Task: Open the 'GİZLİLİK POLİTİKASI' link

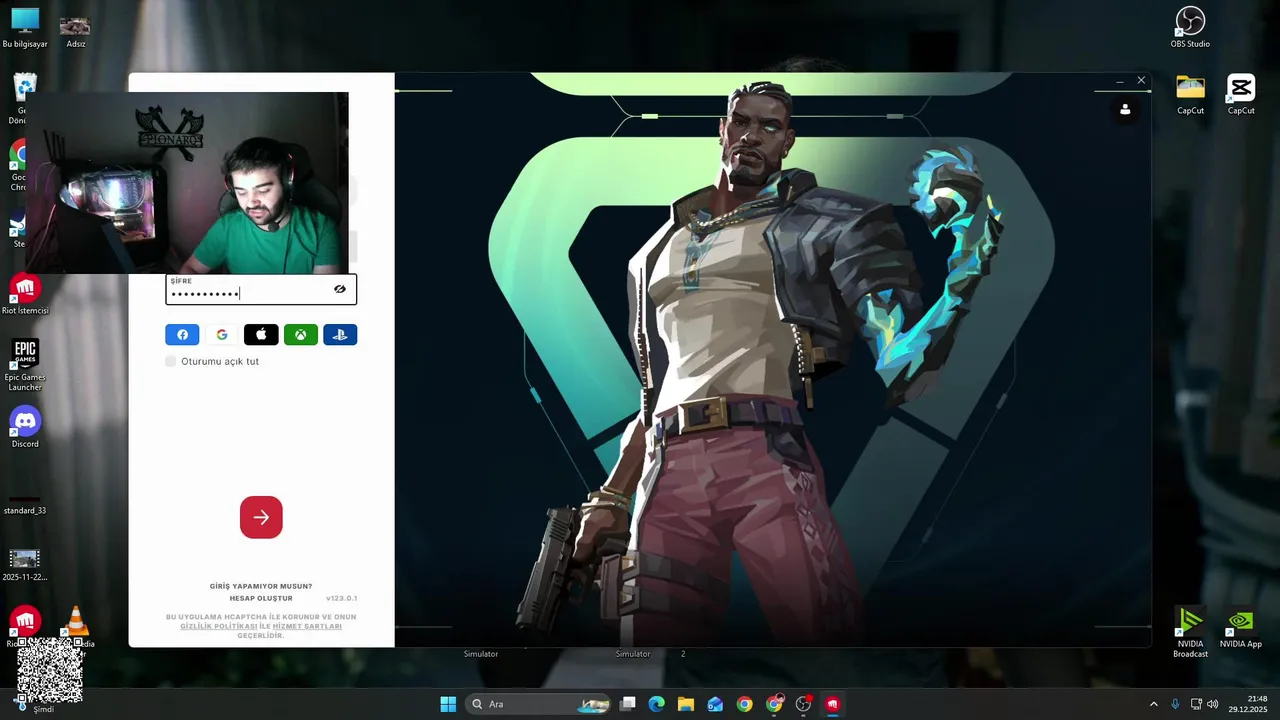Action: [219, 626]
